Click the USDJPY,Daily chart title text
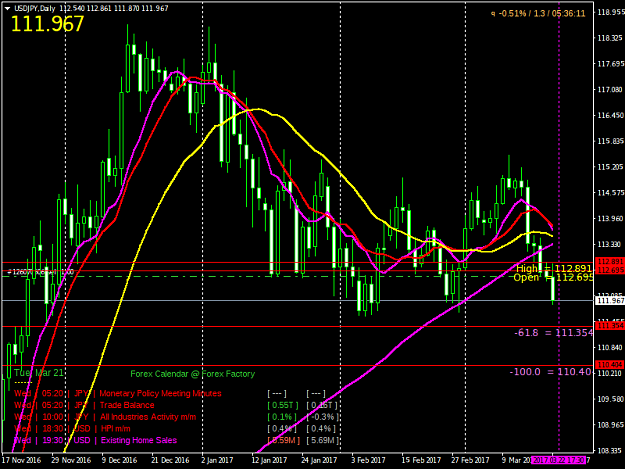The width and height of the screenshot is (625, 469). [x=34, y=8]
